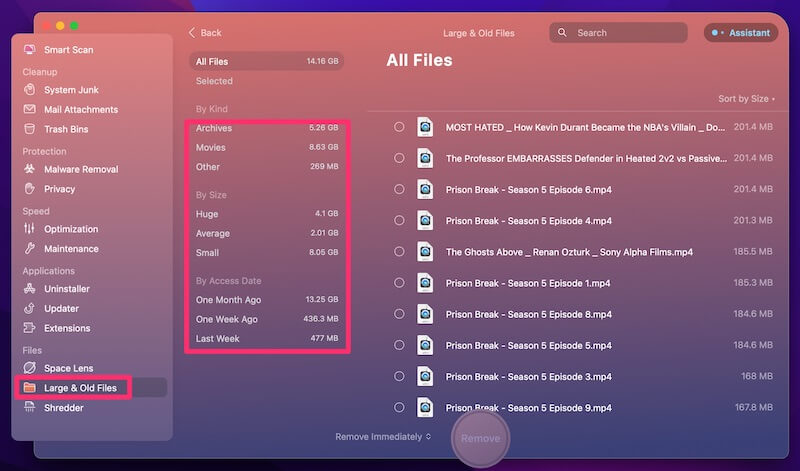Check The Ghosts Above Renan Ozturk file
The image size is (800, 471).
click(x=399, y=251)
